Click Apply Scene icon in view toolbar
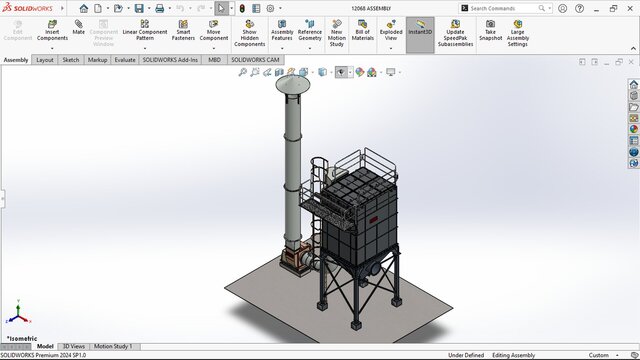Screen dimensions: 640x360 (371, 72)
